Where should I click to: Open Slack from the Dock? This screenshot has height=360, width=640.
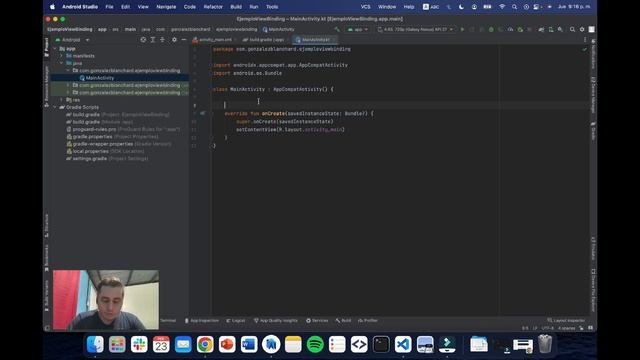(139, 344)
